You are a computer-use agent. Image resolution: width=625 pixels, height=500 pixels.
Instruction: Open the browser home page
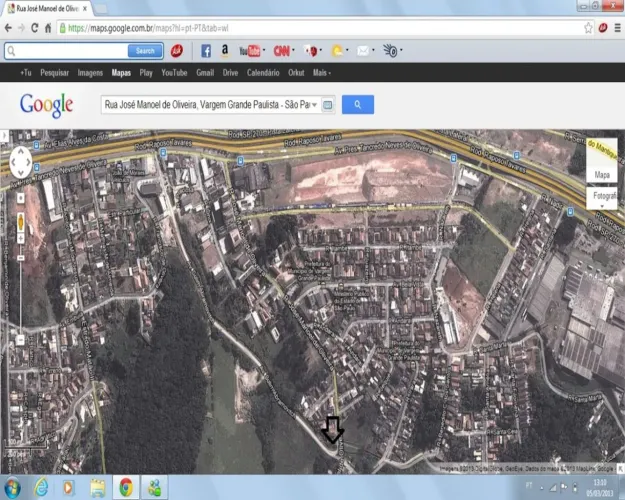click(48, 28)
